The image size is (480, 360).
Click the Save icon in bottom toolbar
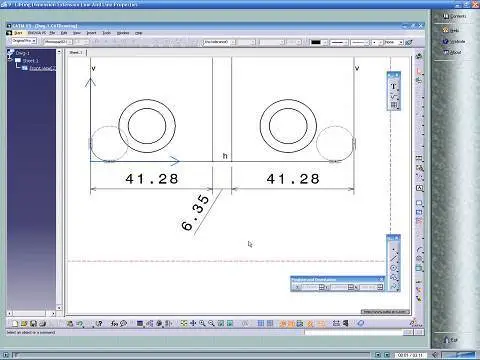coord(33,323)
